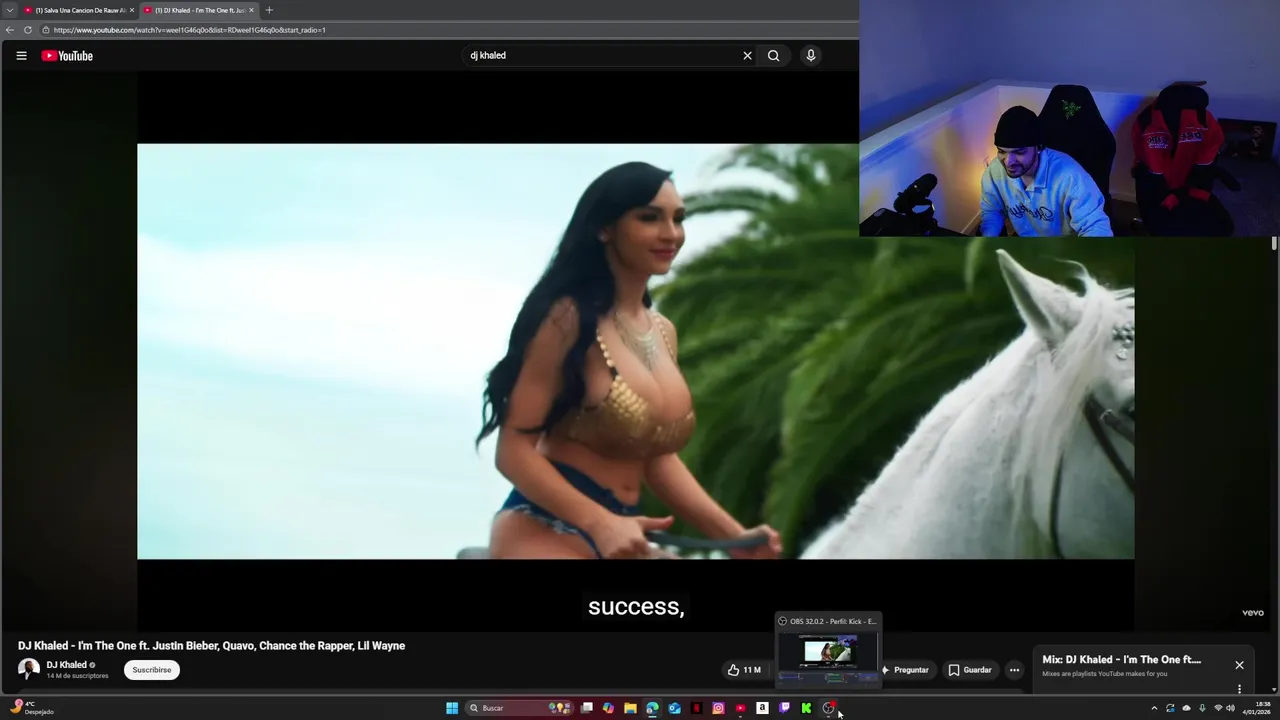Click the OneDrive cloud tray icon
This screenshot has width=1280, height=720.
[x=1187, y=708]
